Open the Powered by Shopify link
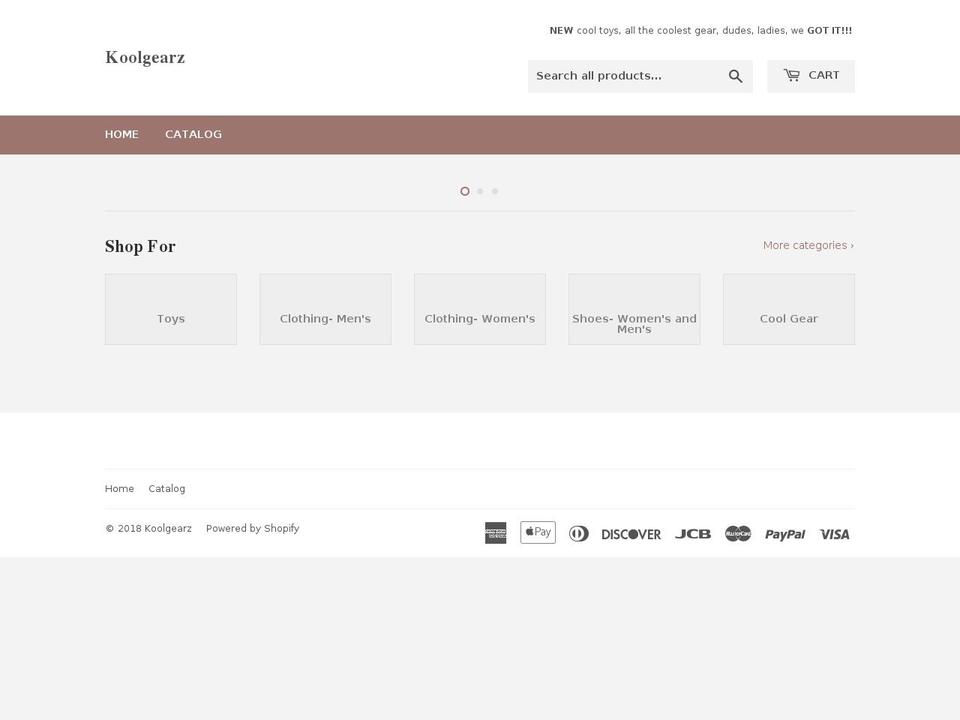Image resolution: width=960 pixels, height=720 pixels. pyautogui.click(x=252, y=528)
